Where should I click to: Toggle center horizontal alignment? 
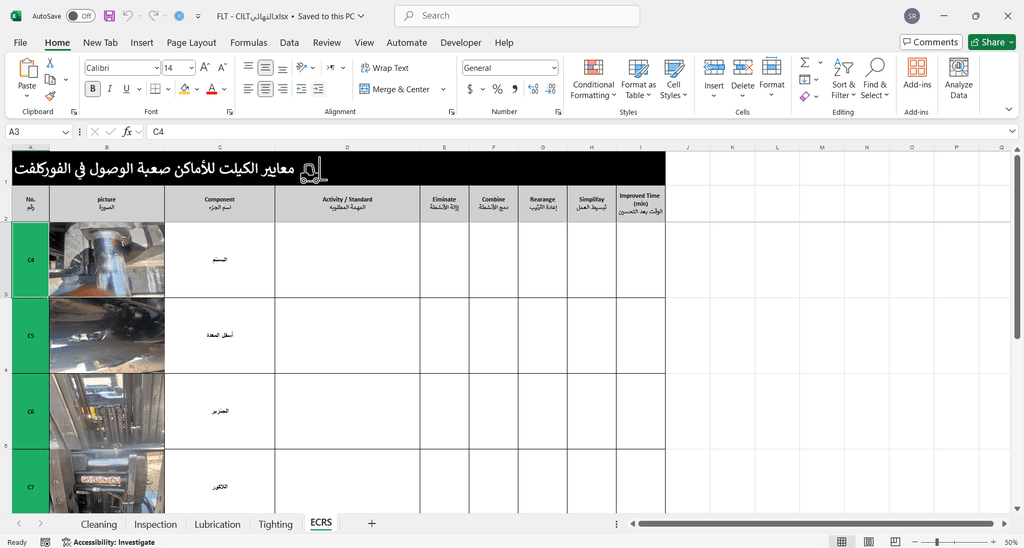click(265, 89)
